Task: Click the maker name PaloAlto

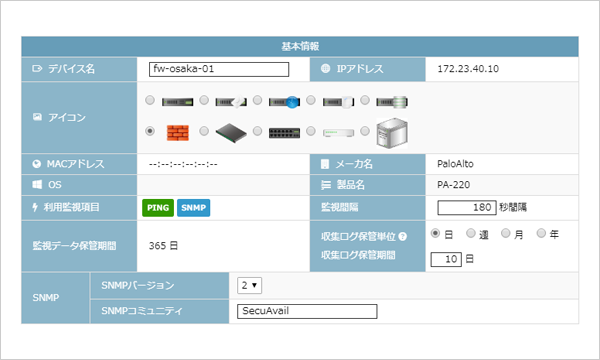Action: click(455, 164)
